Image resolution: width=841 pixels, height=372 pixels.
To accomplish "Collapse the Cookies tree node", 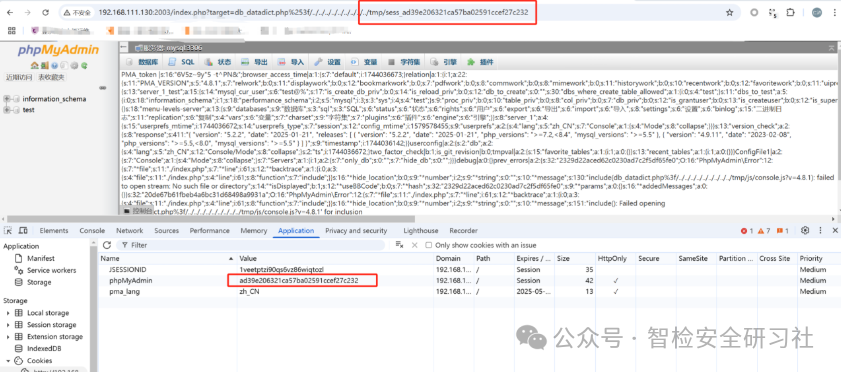I will click(8, 361).
